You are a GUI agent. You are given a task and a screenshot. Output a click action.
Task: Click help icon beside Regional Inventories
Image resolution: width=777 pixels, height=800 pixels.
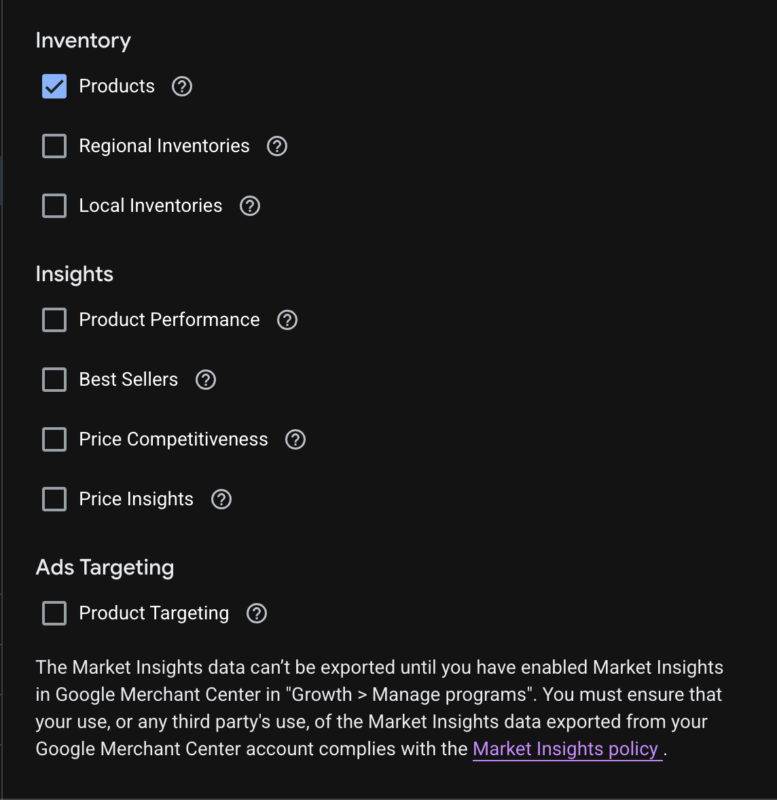[277, 146]
